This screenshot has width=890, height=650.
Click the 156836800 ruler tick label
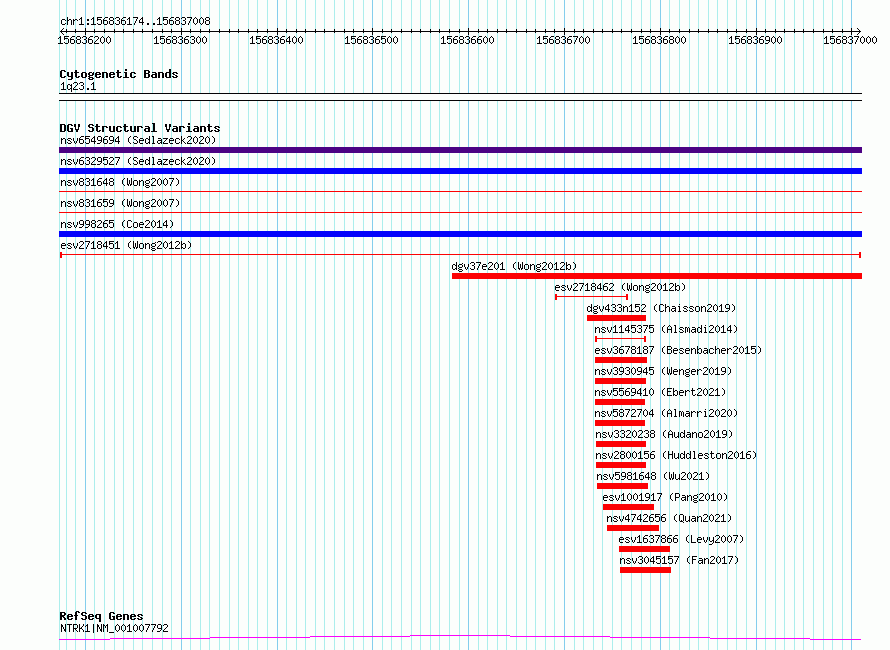tap(659, 40)
